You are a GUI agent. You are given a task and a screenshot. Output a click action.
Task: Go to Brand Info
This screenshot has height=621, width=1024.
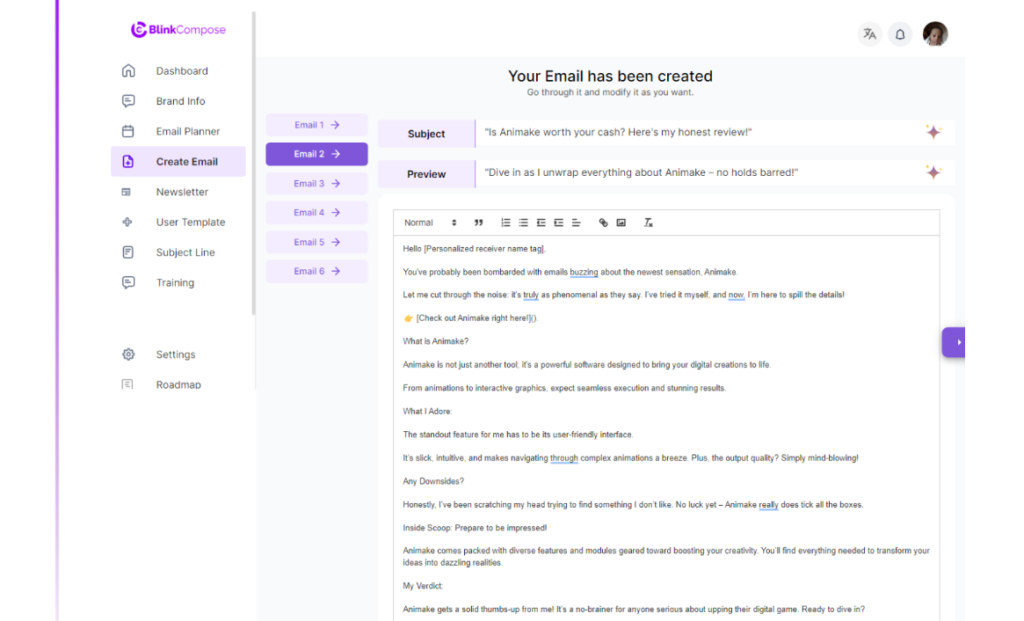(x=180, y=101)
